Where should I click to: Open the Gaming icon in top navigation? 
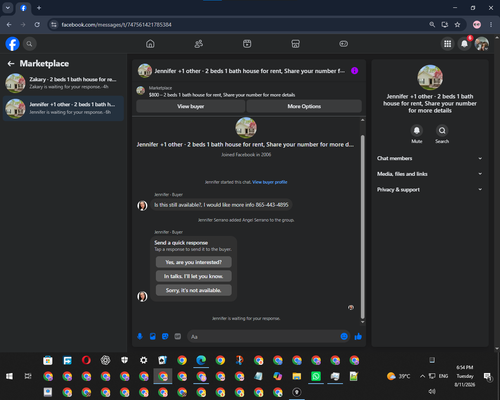pos(344,44)
